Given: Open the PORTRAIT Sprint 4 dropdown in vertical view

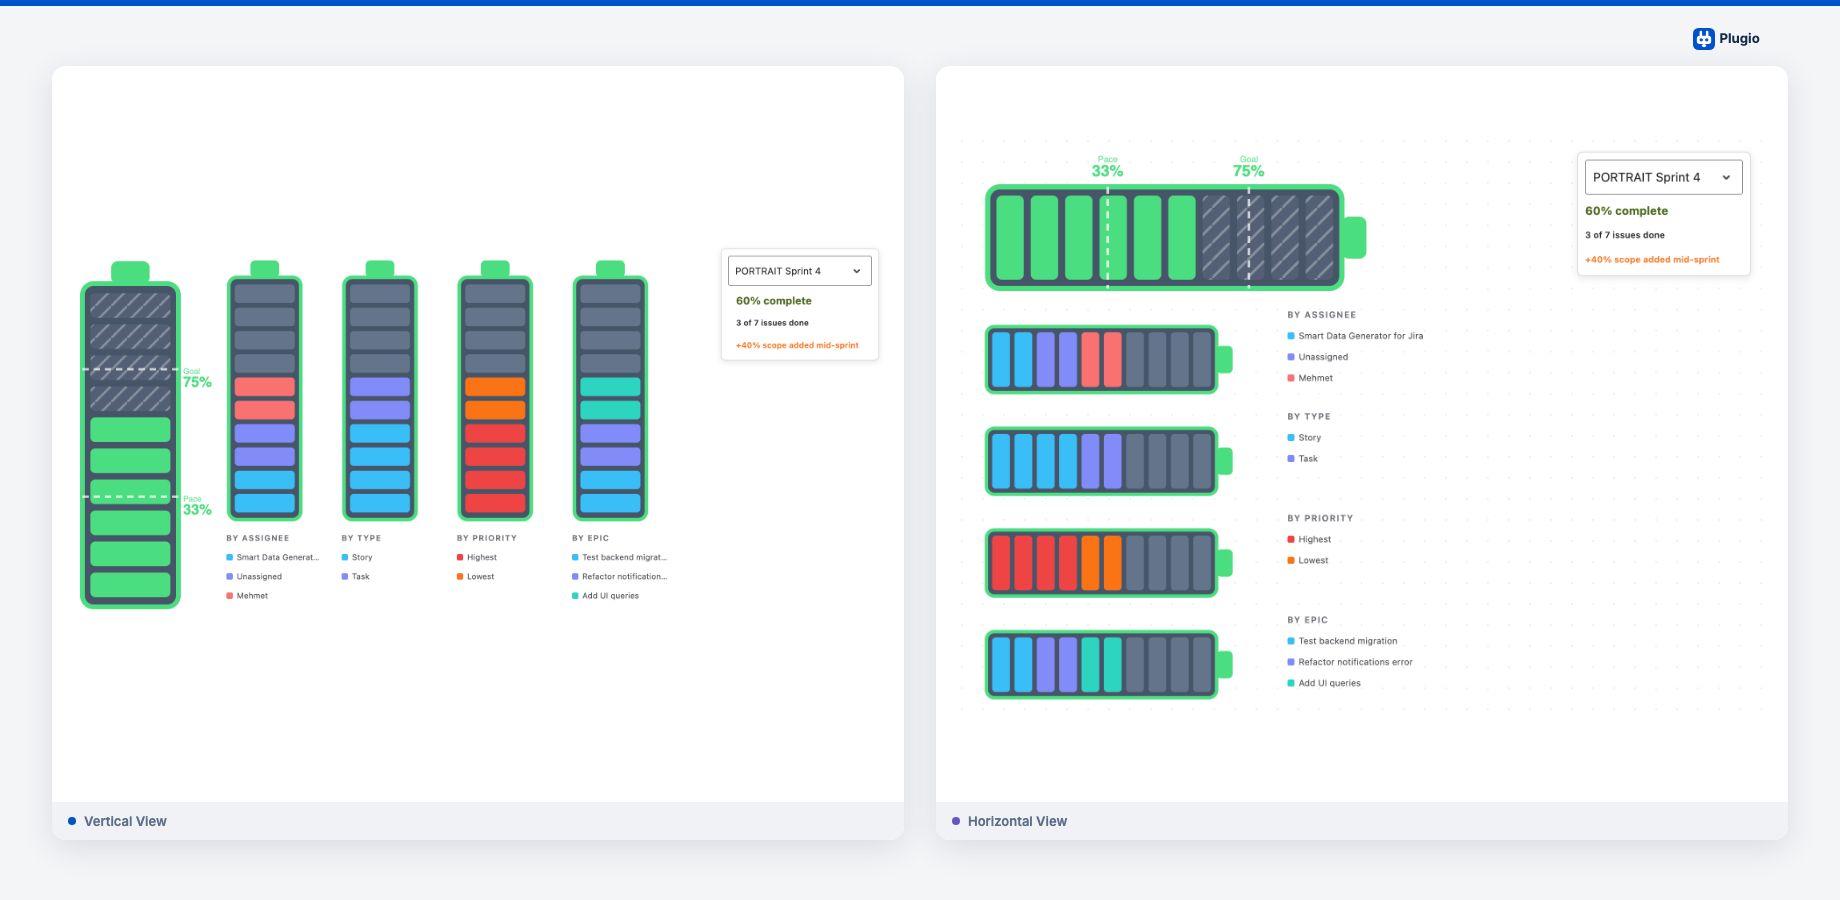Looking at the screenshot, I should click(799, 271).
